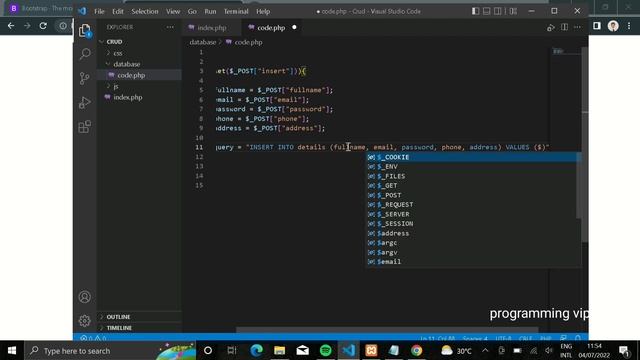Open the Run and Debug view

[84, 102]
